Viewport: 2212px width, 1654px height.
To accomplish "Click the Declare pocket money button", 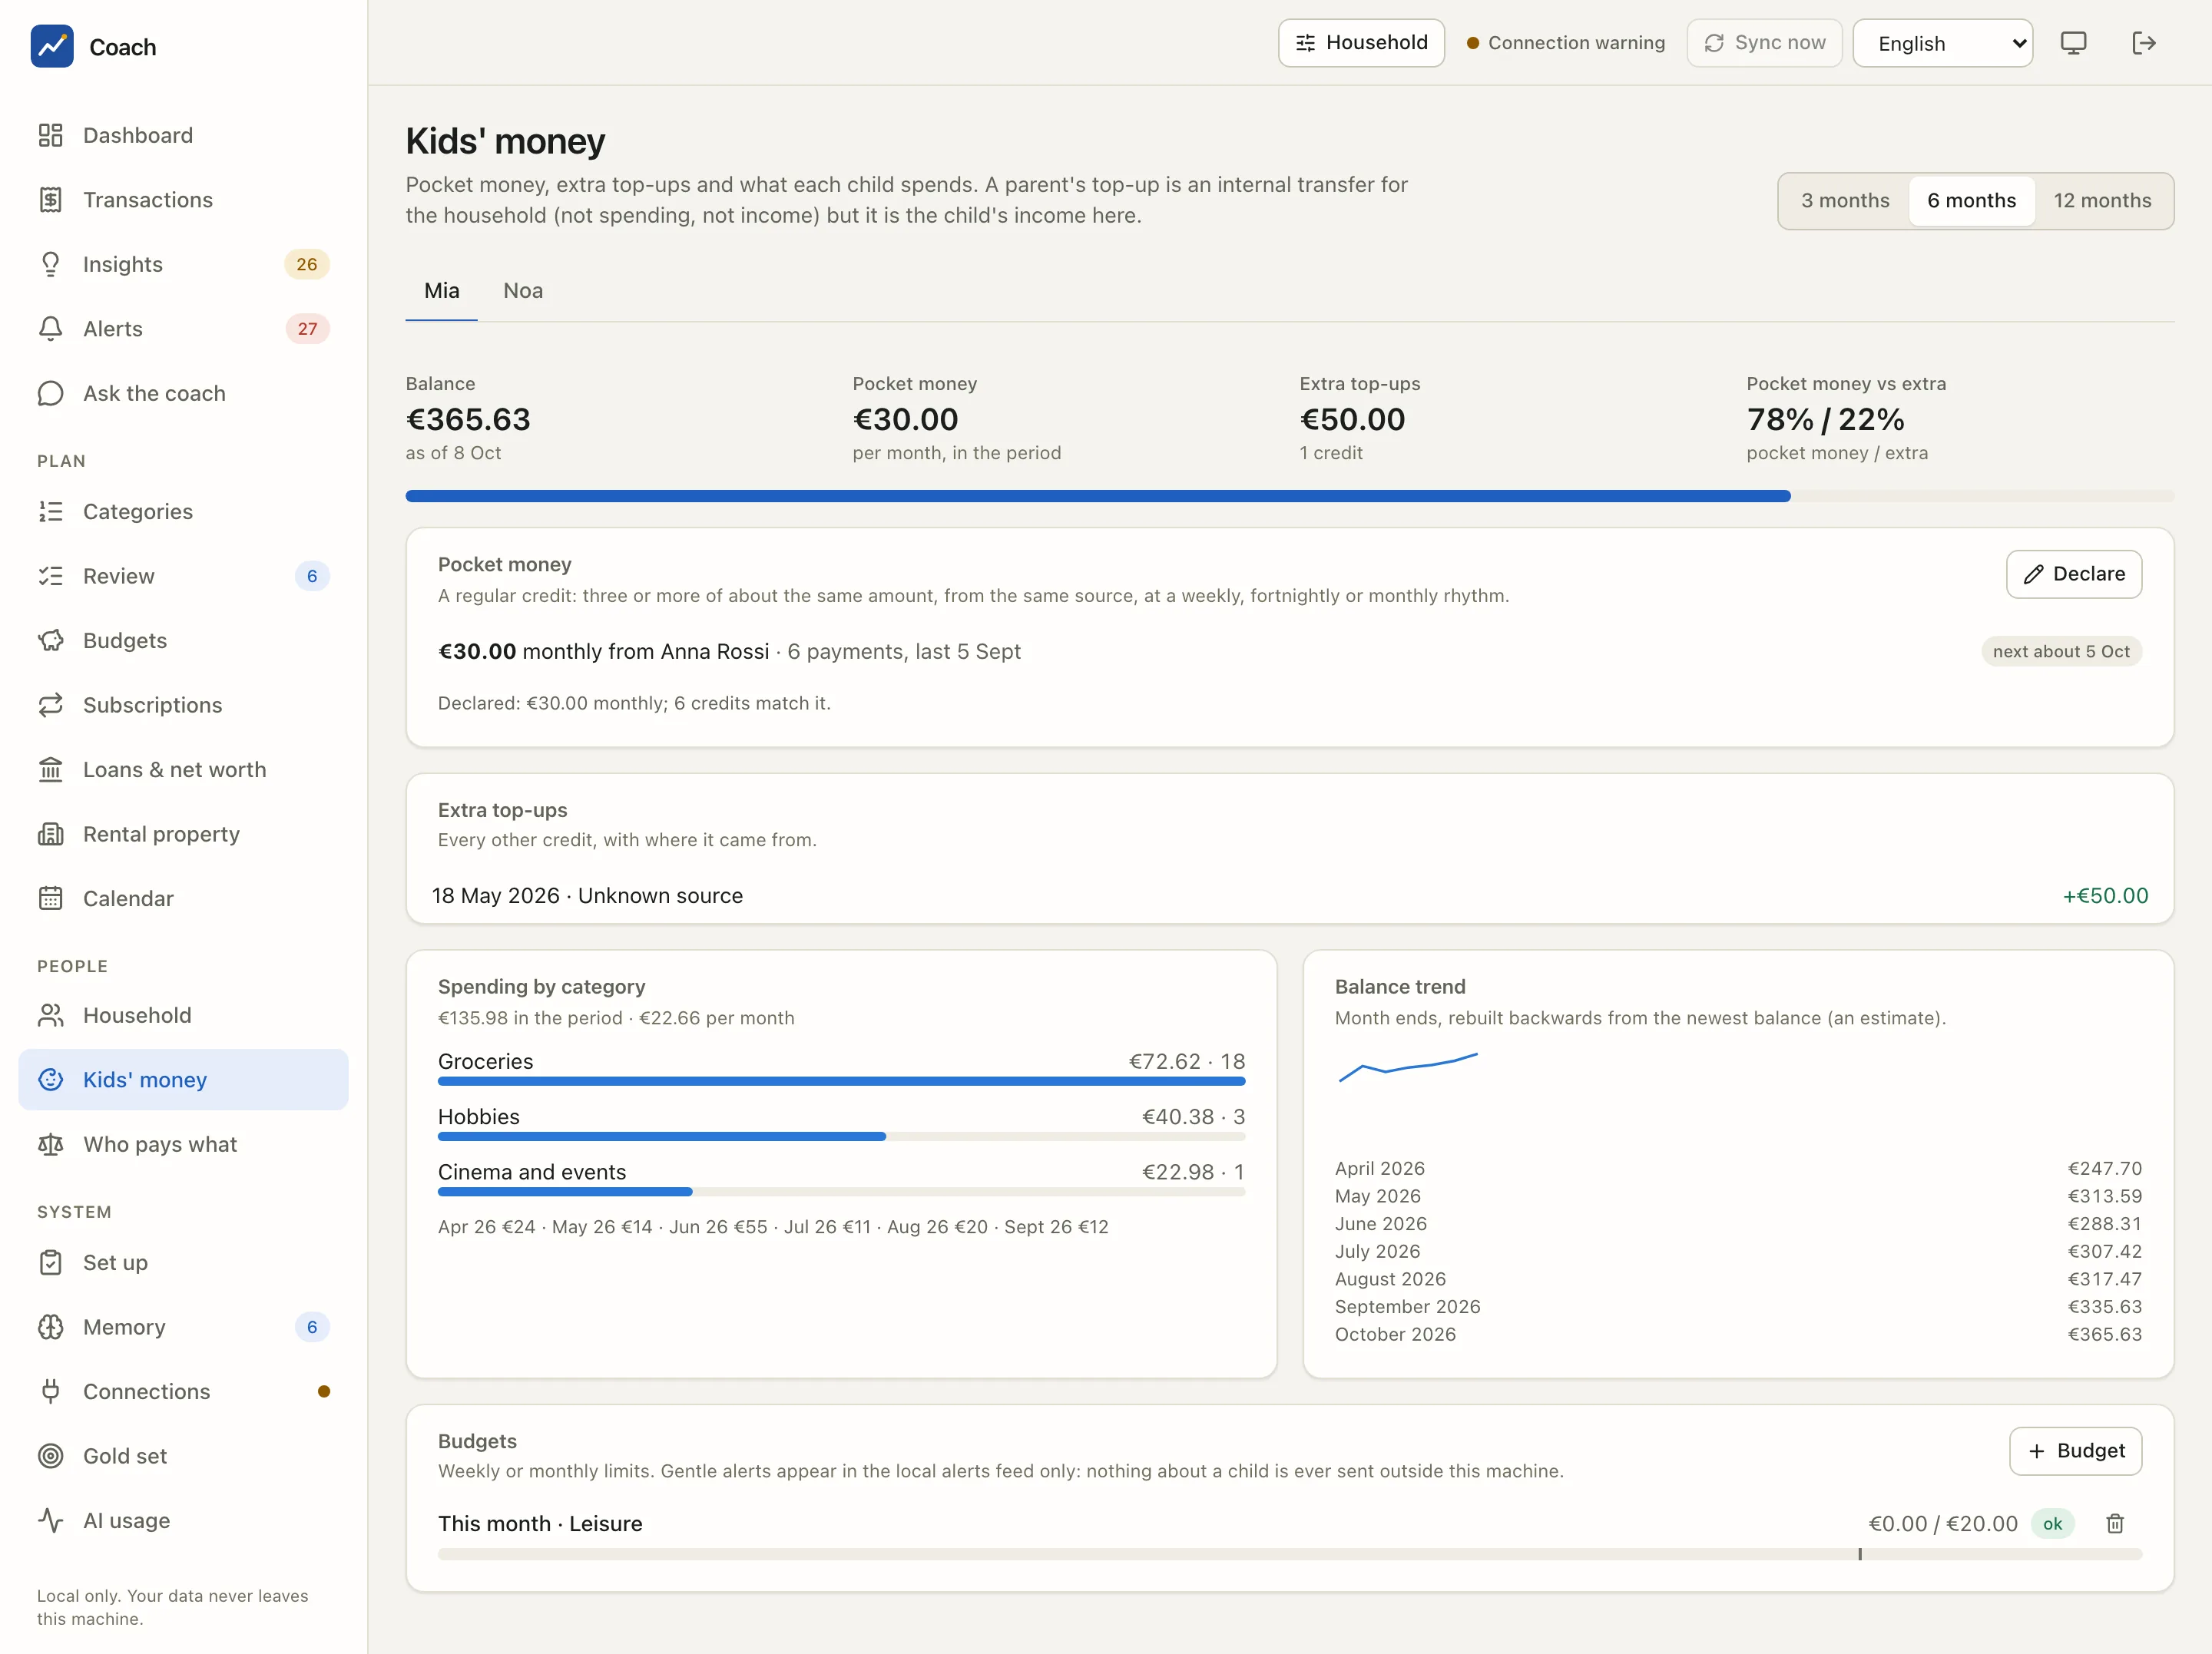I will tap(2074, 574).
